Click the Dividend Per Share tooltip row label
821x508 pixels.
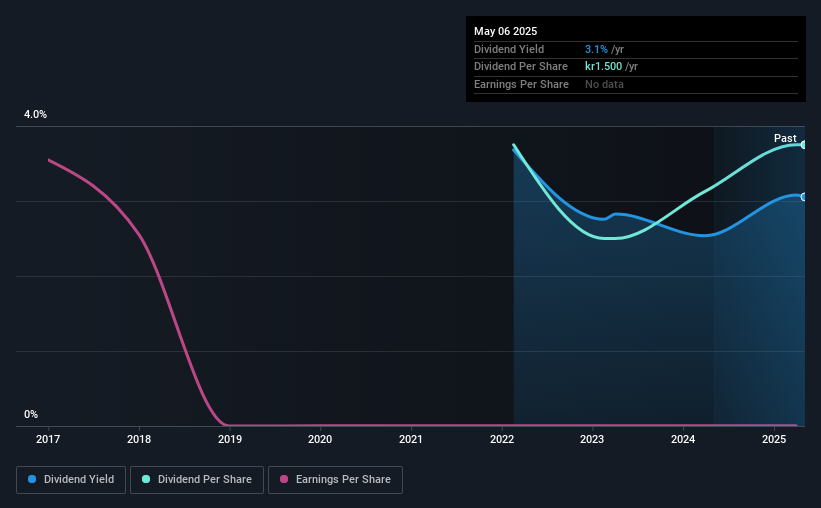[x=520, y=67]
